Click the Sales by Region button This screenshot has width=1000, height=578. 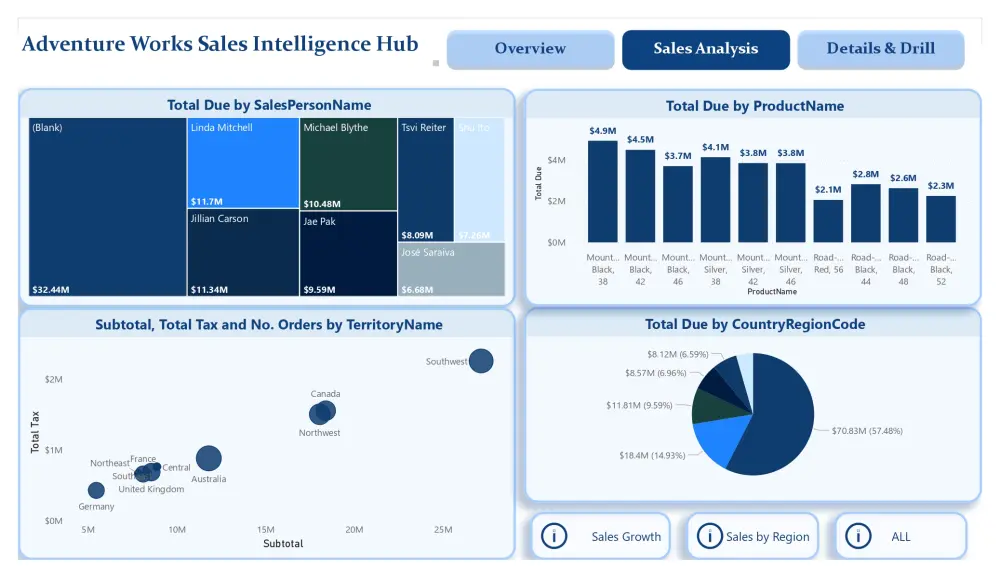coord(753,537)
